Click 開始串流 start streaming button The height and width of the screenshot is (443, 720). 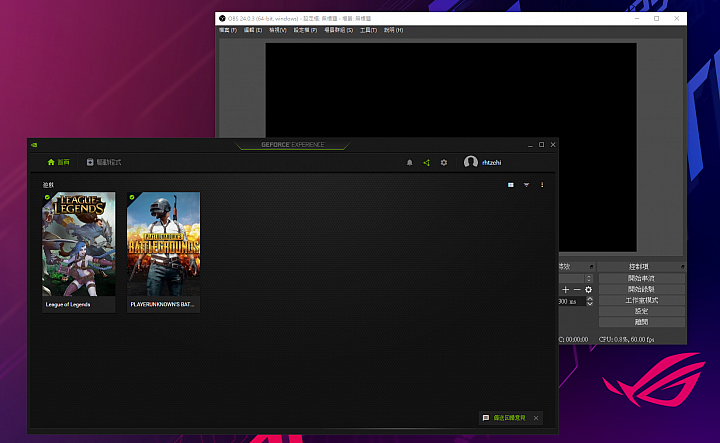(641, 278)
